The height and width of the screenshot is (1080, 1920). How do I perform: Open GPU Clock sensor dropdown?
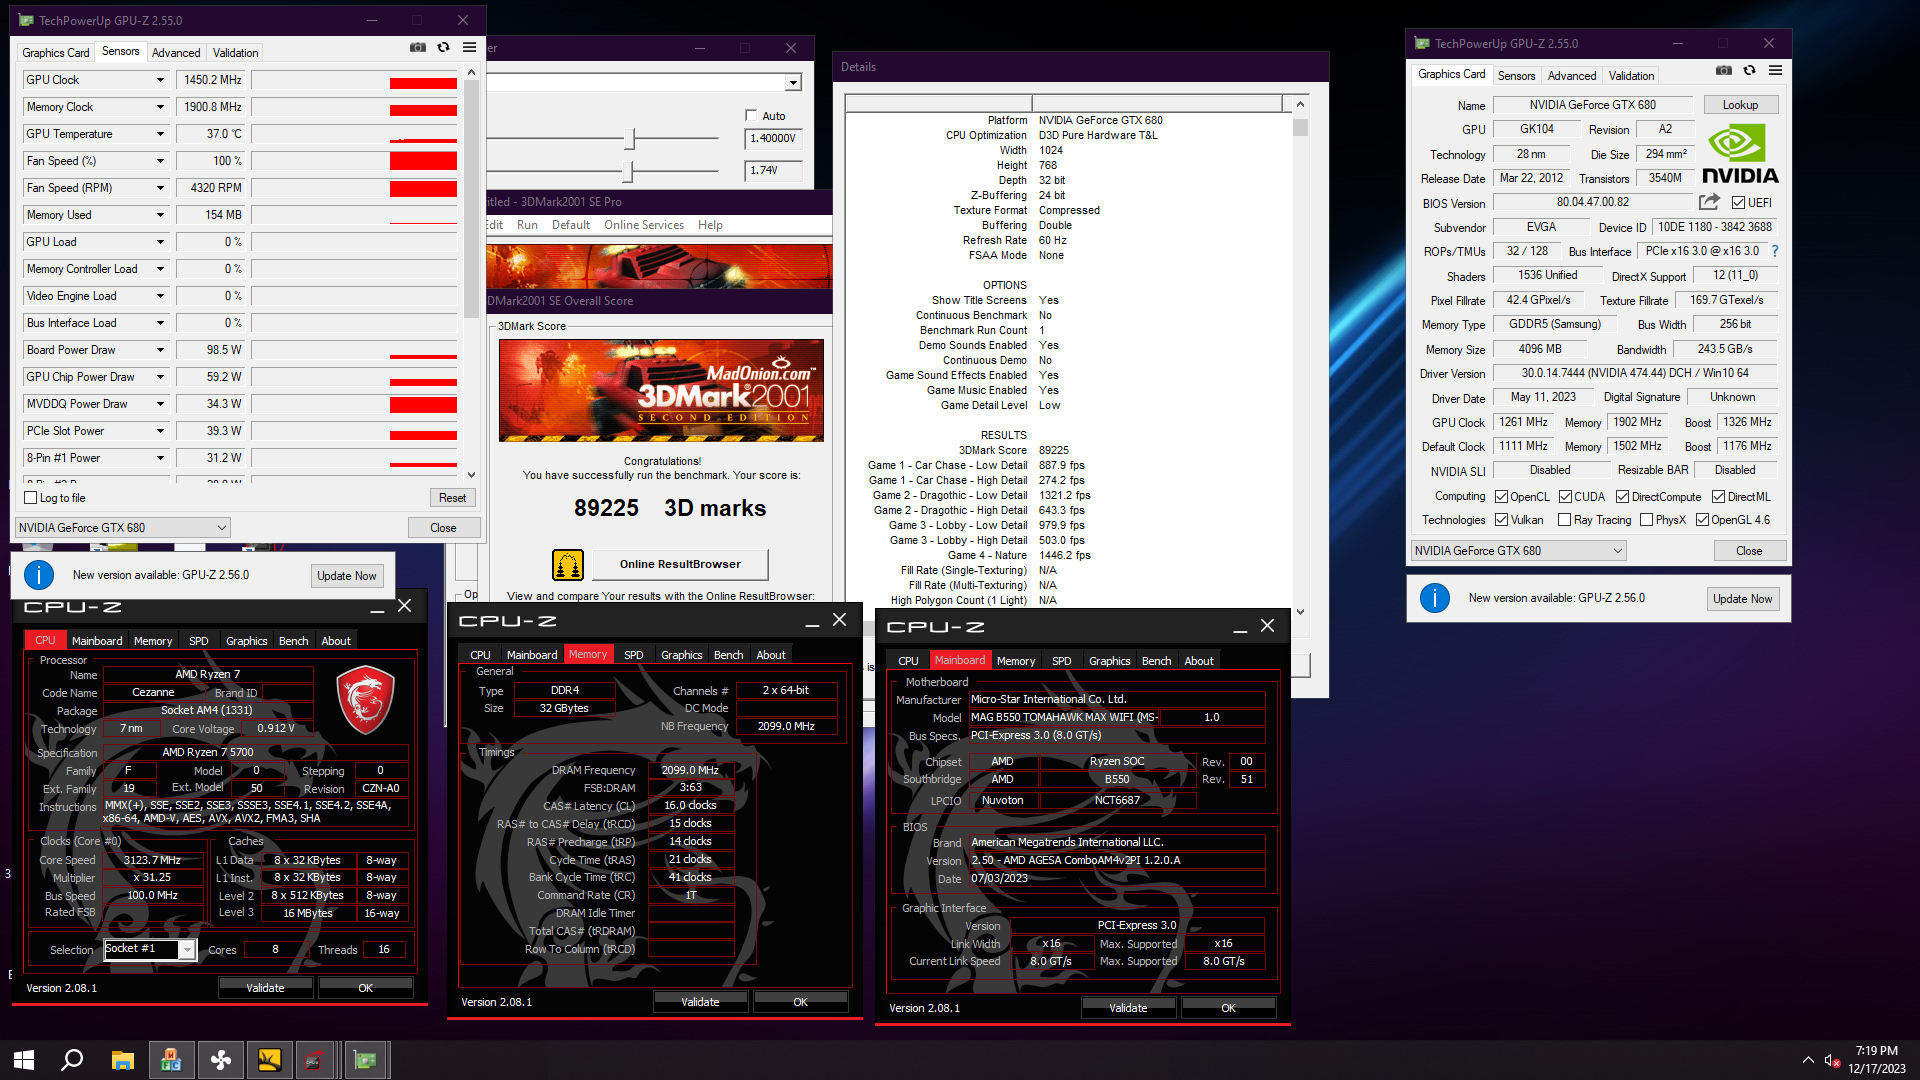pyautogui.click(x=160, y=80)
